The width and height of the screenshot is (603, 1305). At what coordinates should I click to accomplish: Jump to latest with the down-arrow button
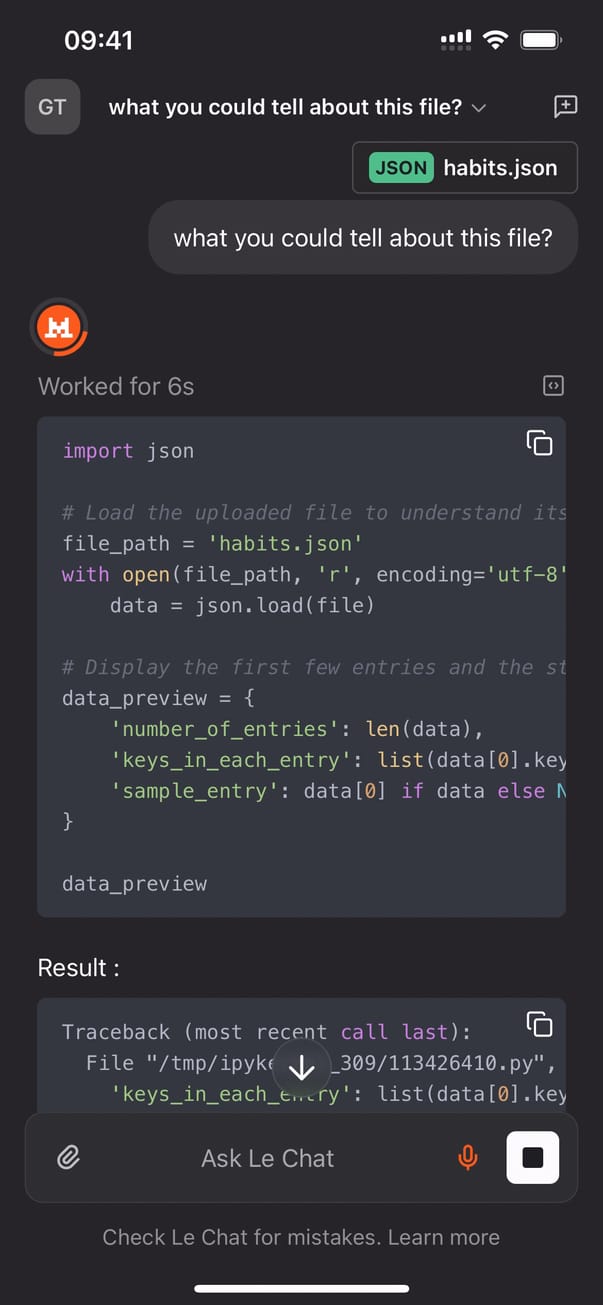[301, 1069]
